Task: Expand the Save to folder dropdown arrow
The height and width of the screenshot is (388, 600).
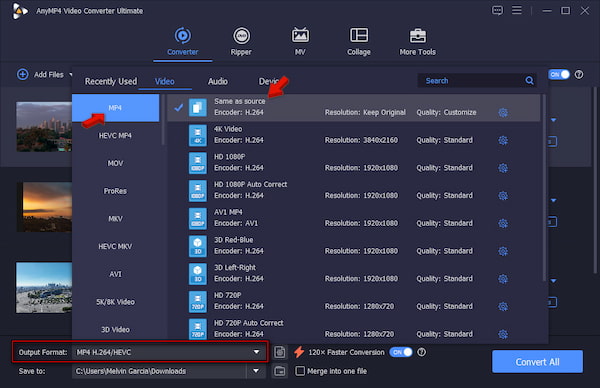Action: (256, 371)
